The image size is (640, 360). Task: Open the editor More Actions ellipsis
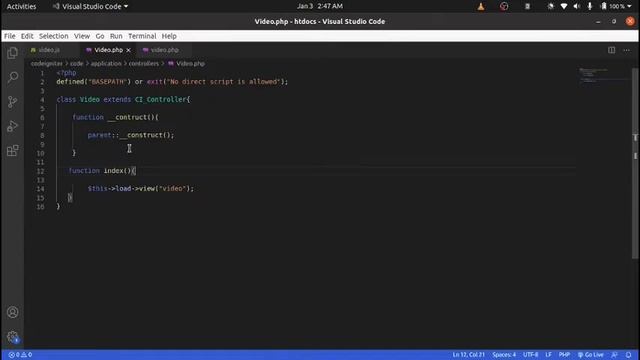627,50
